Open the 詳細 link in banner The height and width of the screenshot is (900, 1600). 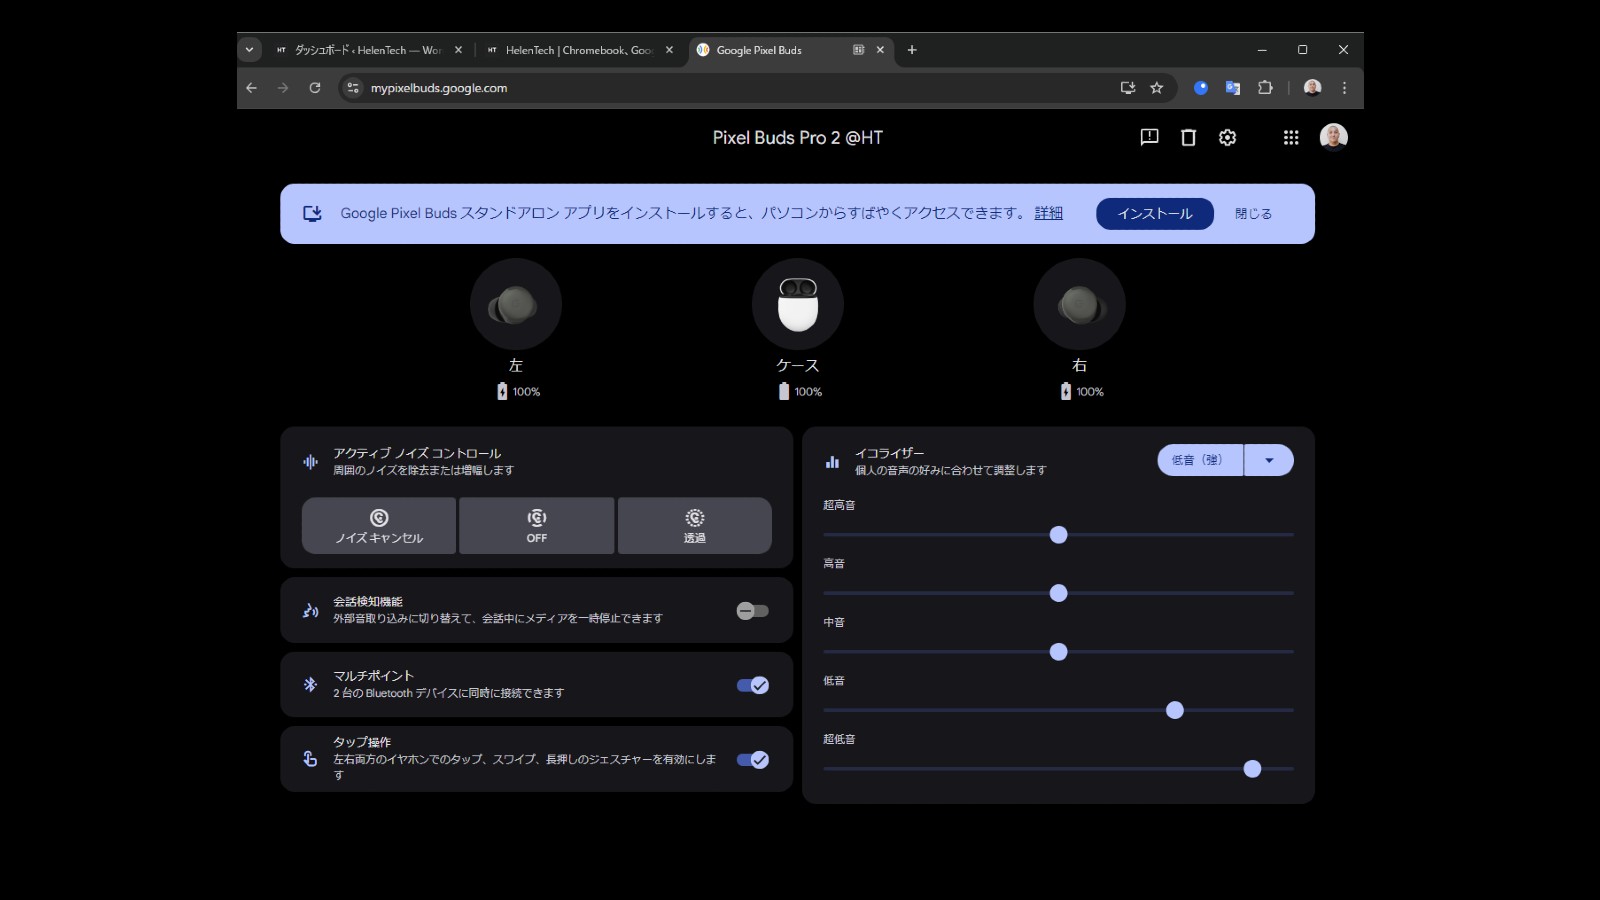click(x=1049, y=213)
